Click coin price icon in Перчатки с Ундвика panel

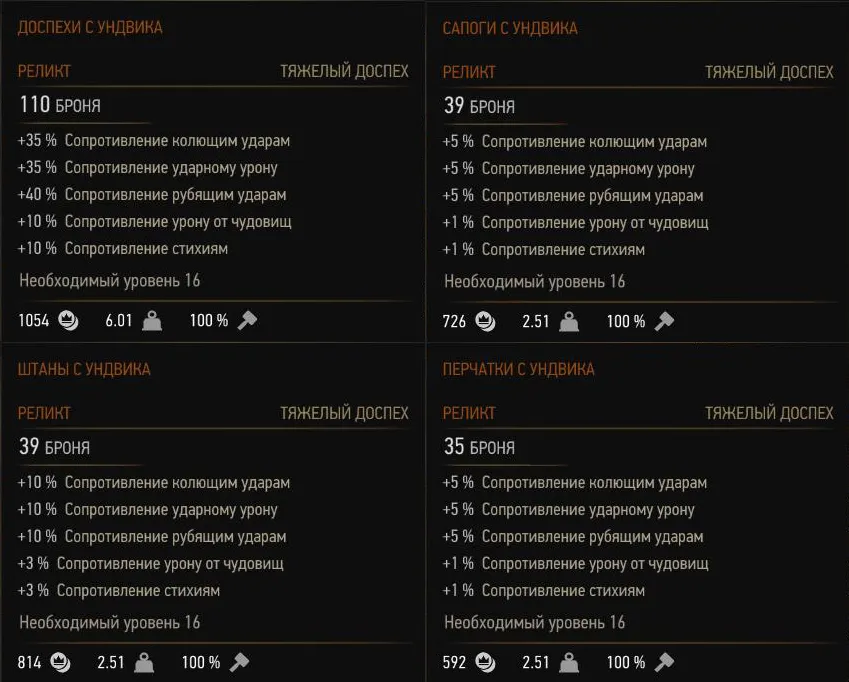click(x=486, y=662)
